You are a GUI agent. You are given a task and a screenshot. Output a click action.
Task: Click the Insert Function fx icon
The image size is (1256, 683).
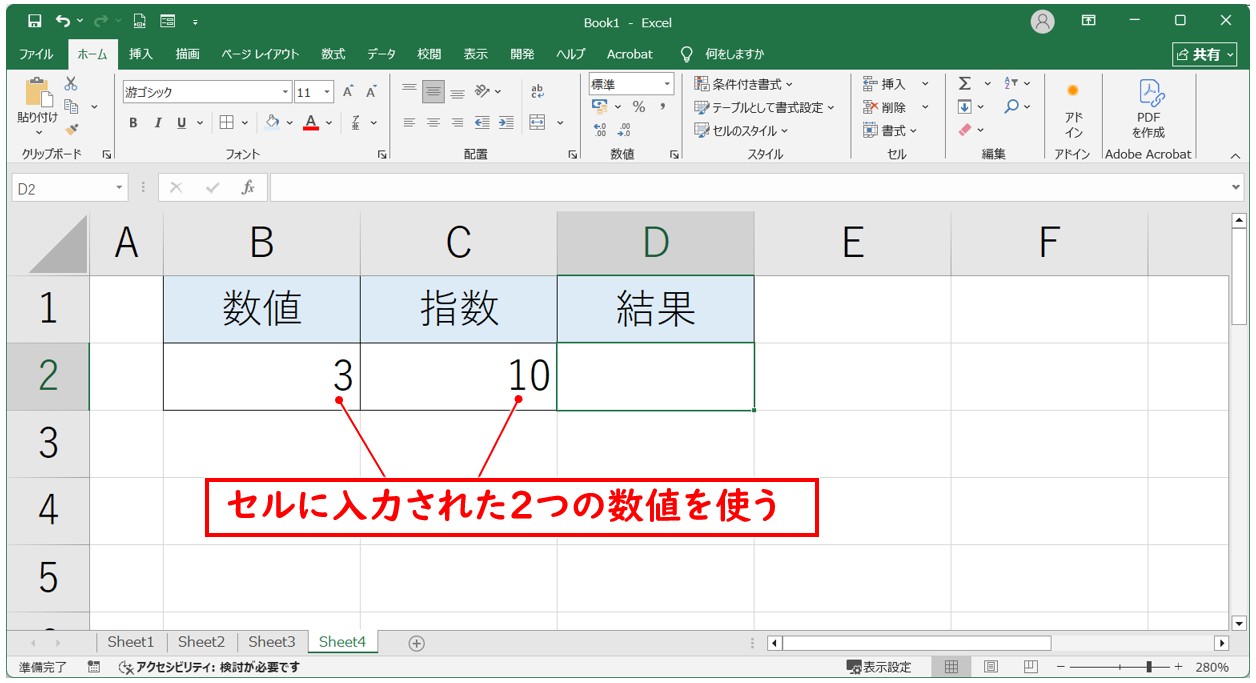click(248, 188)
